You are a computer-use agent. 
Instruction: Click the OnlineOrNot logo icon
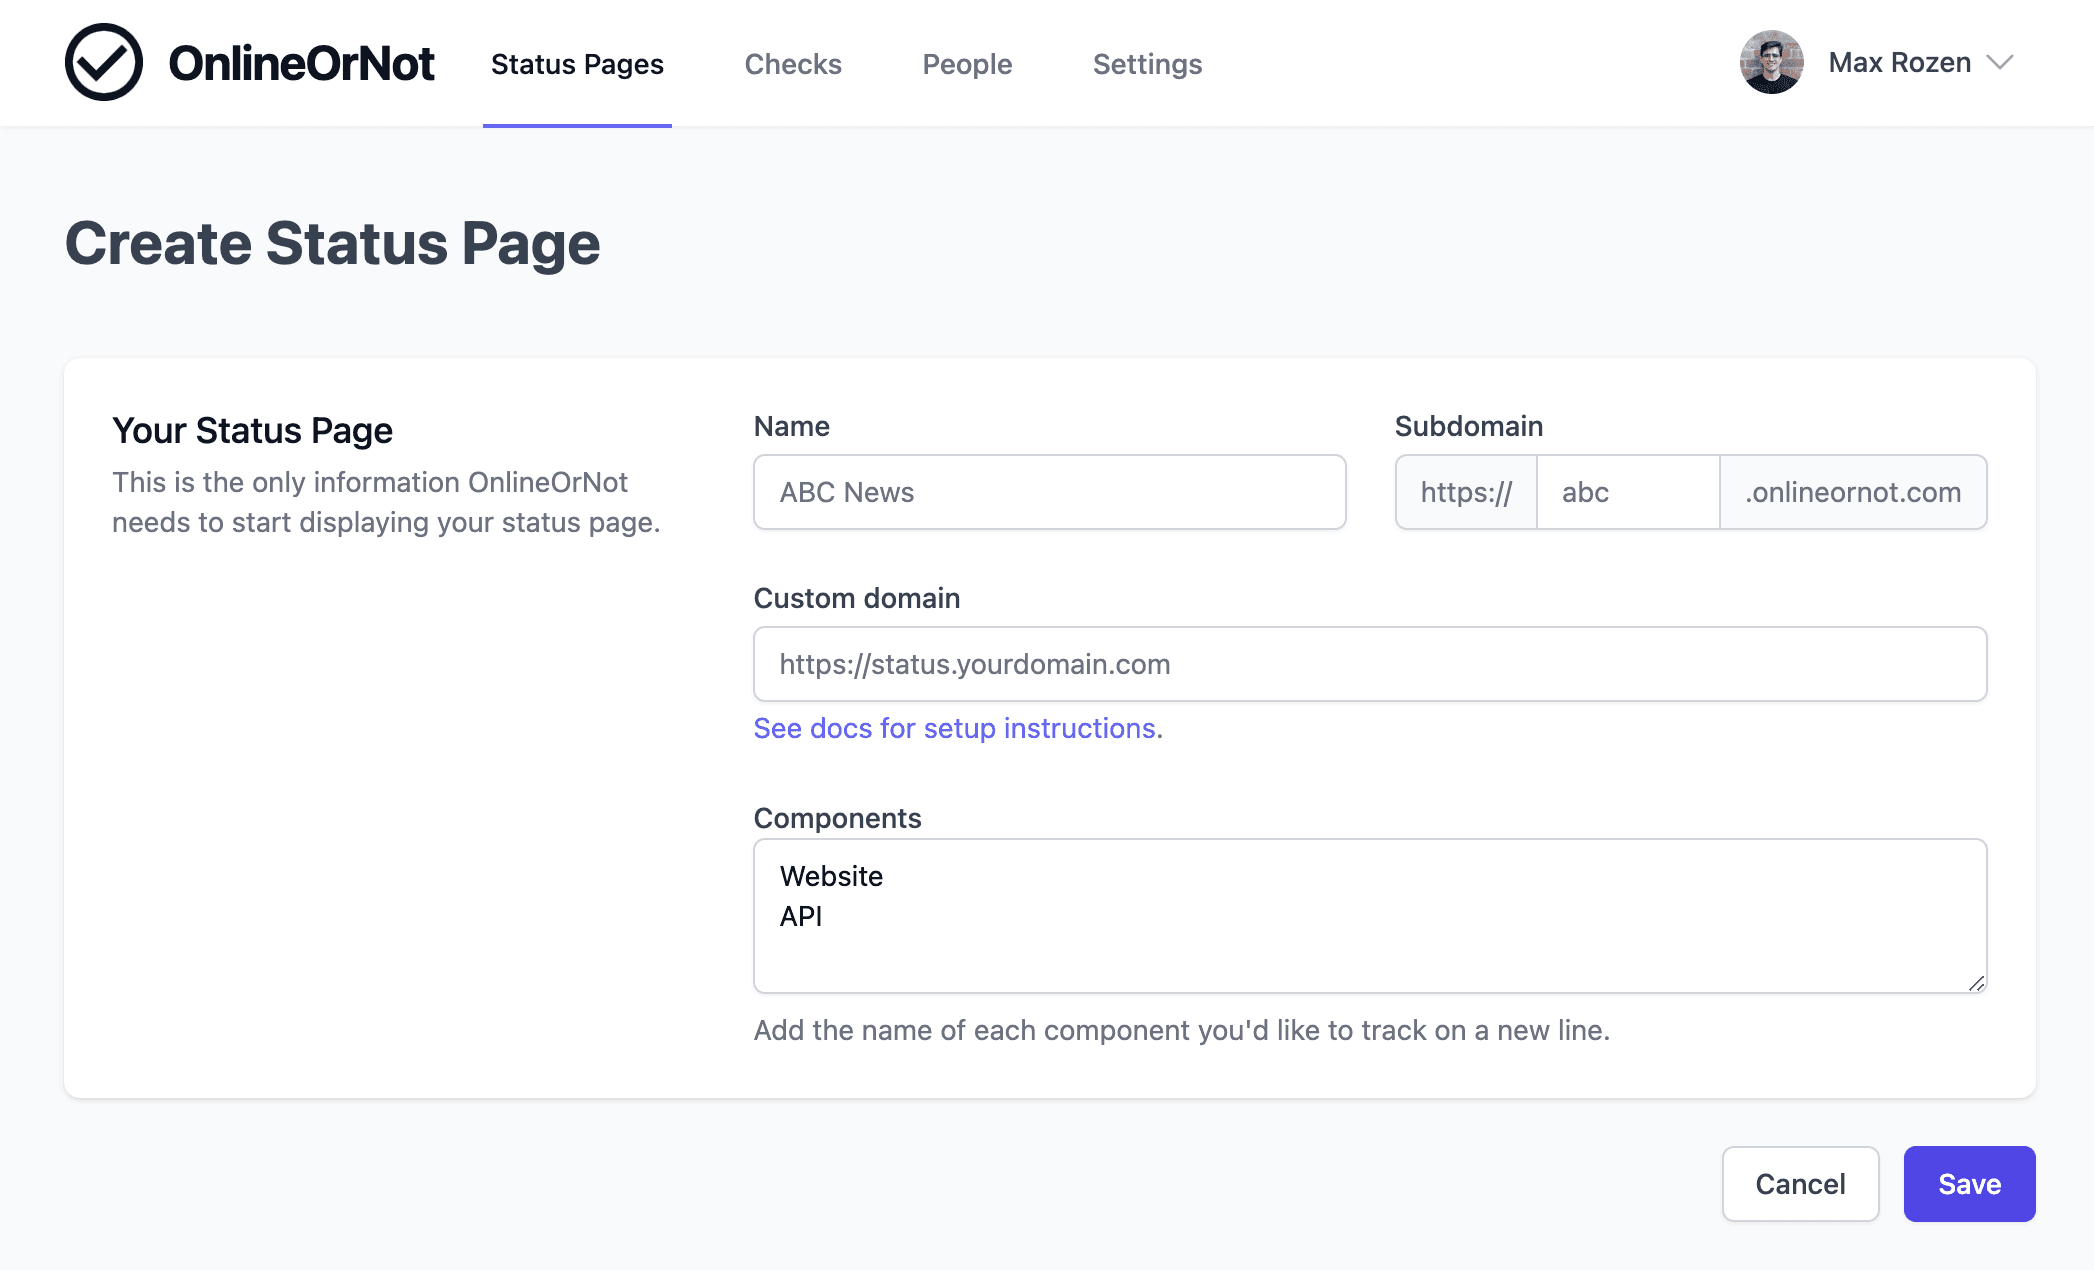click(x=100, y=63)
